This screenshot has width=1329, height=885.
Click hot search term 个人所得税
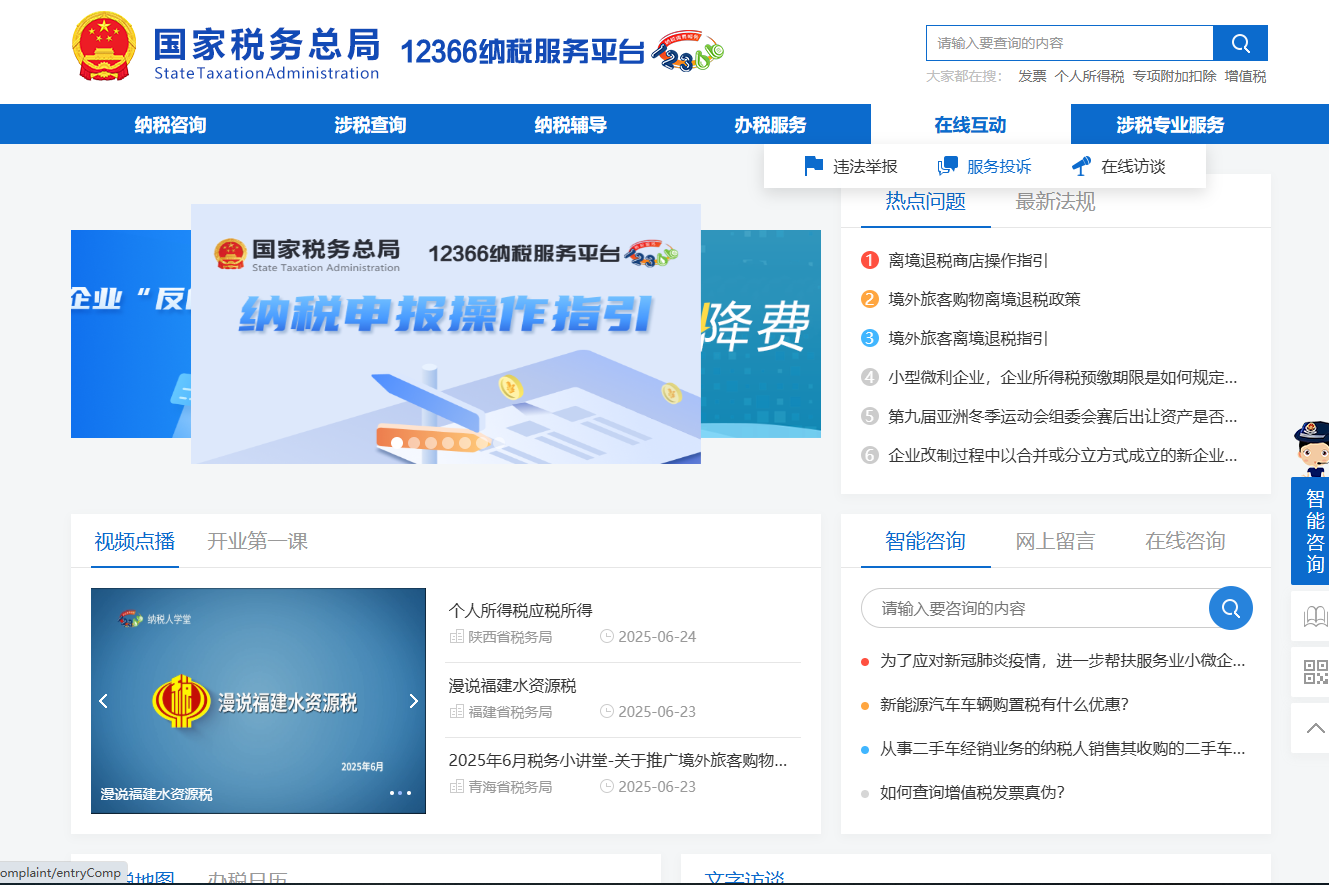[1089, 76]
